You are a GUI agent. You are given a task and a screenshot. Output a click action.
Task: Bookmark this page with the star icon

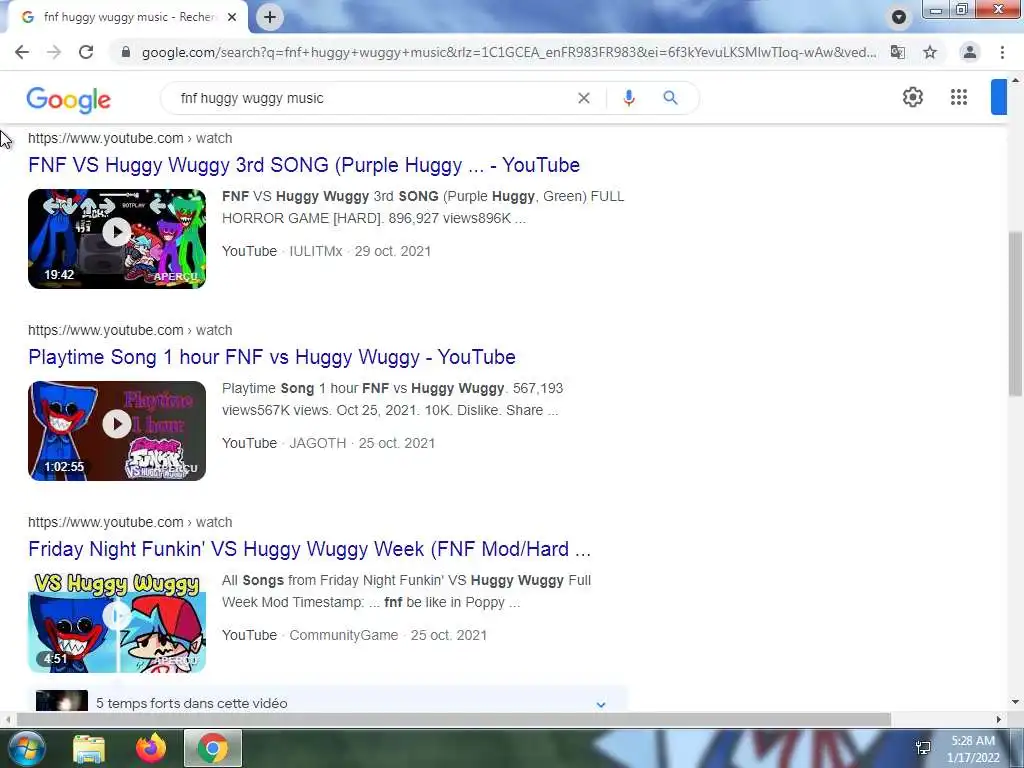coord(930,52)
